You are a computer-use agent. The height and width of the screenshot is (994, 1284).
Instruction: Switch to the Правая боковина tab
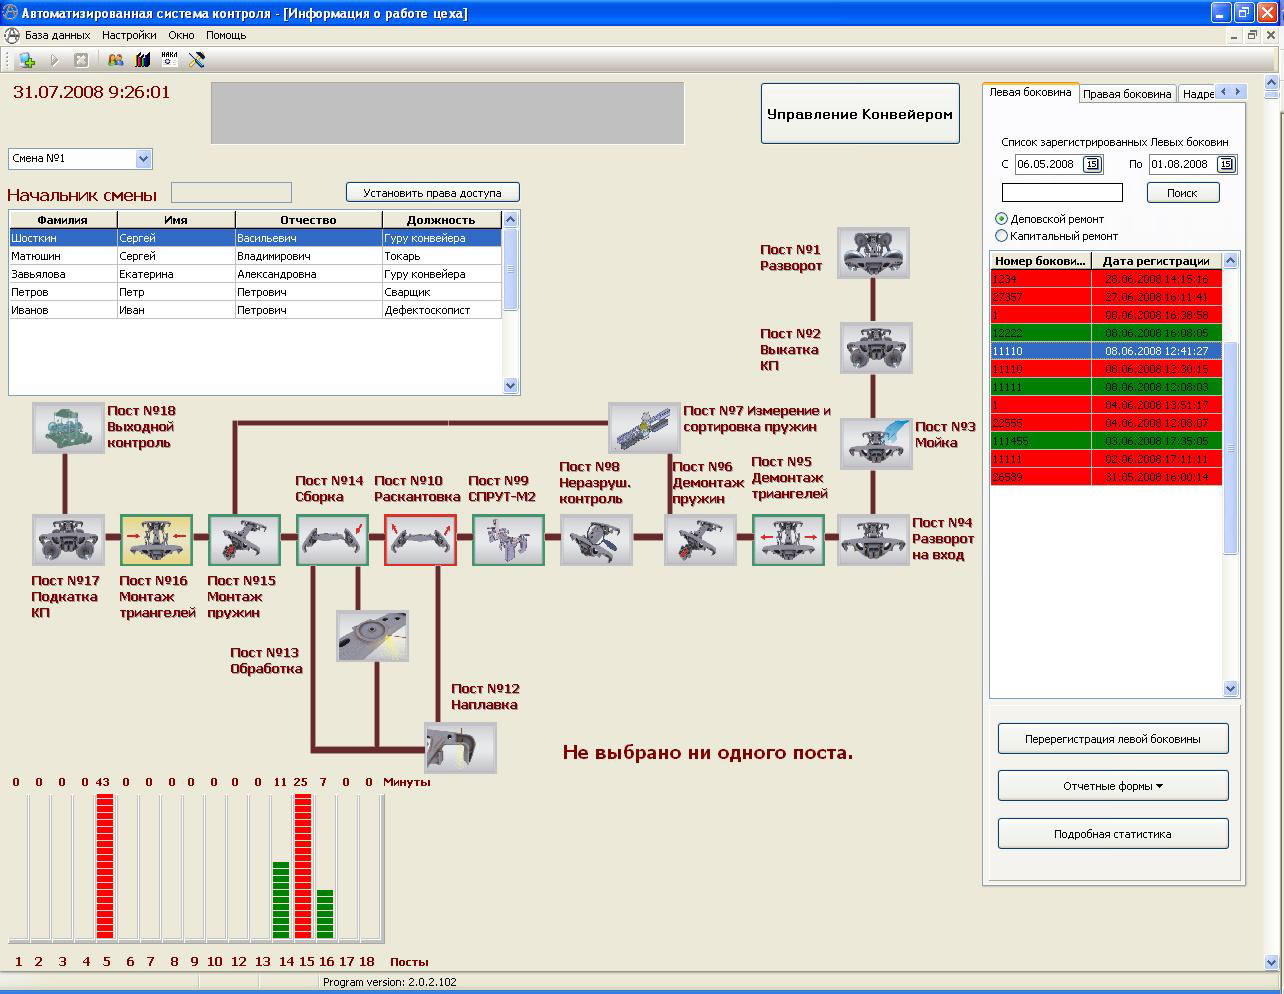pyautogui.click(x=1126, y=94)
